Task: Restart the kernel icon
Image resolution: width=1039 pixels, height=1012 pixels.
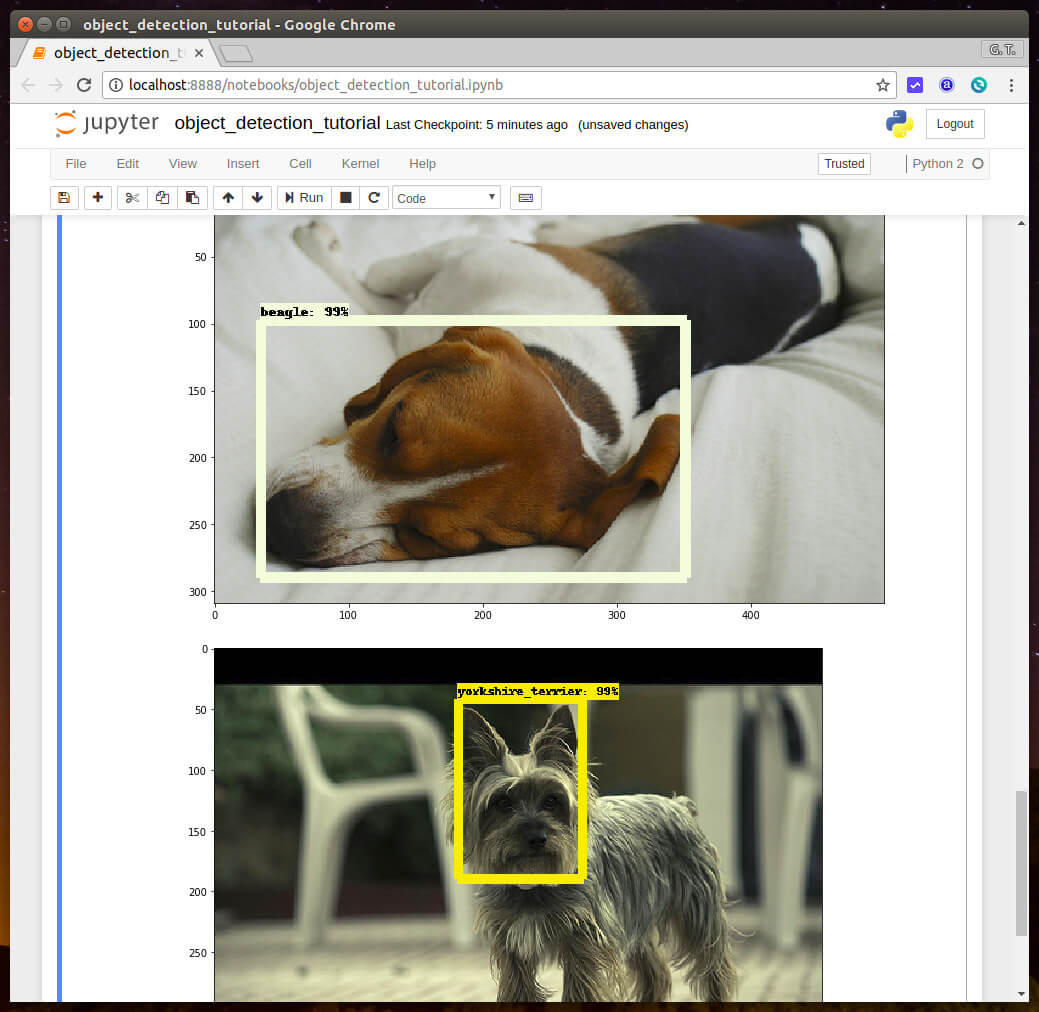Action: click(374, 198)
